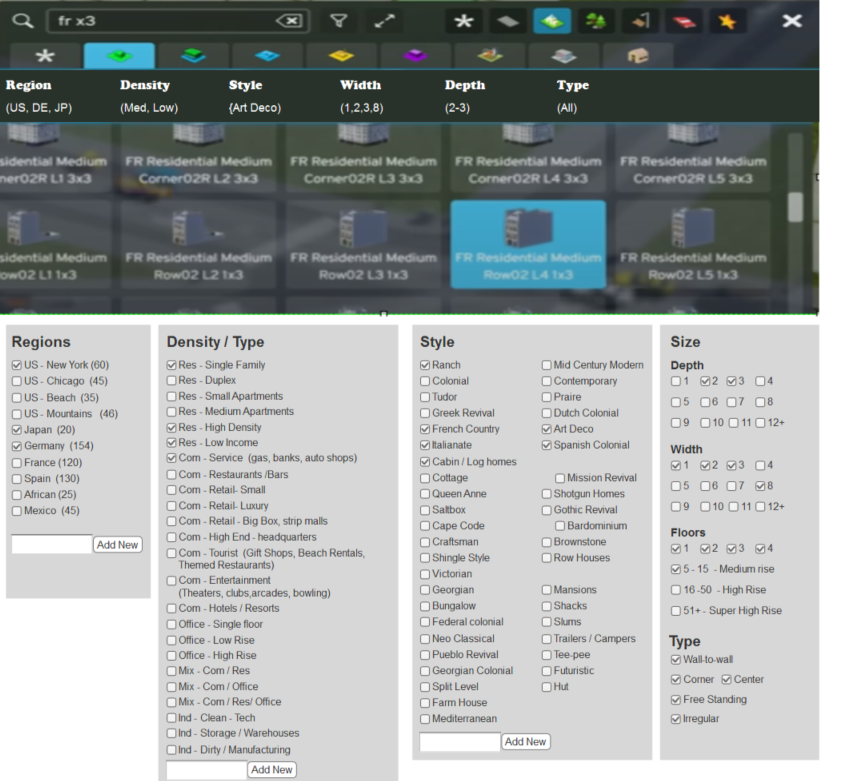Click the tan angled board icon next to trees
The image size is (860, 781).
[x=640, y=21]
